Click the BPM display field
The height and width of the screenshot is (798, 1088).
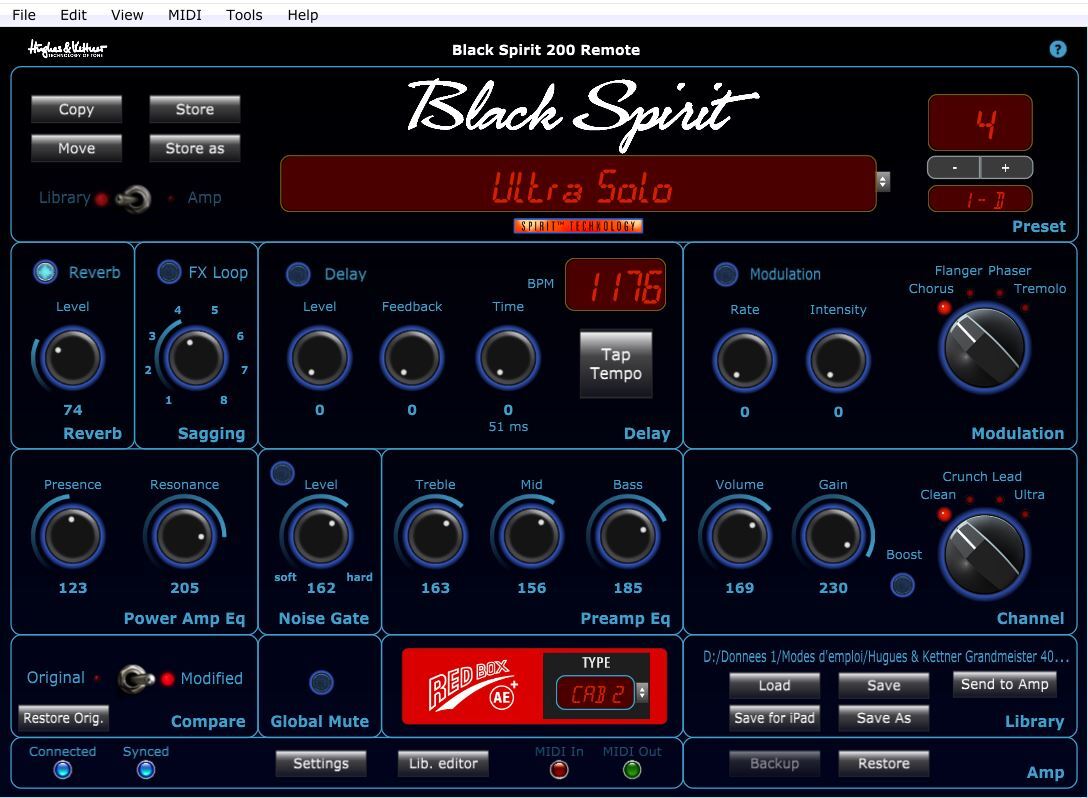tap(615, 285)
